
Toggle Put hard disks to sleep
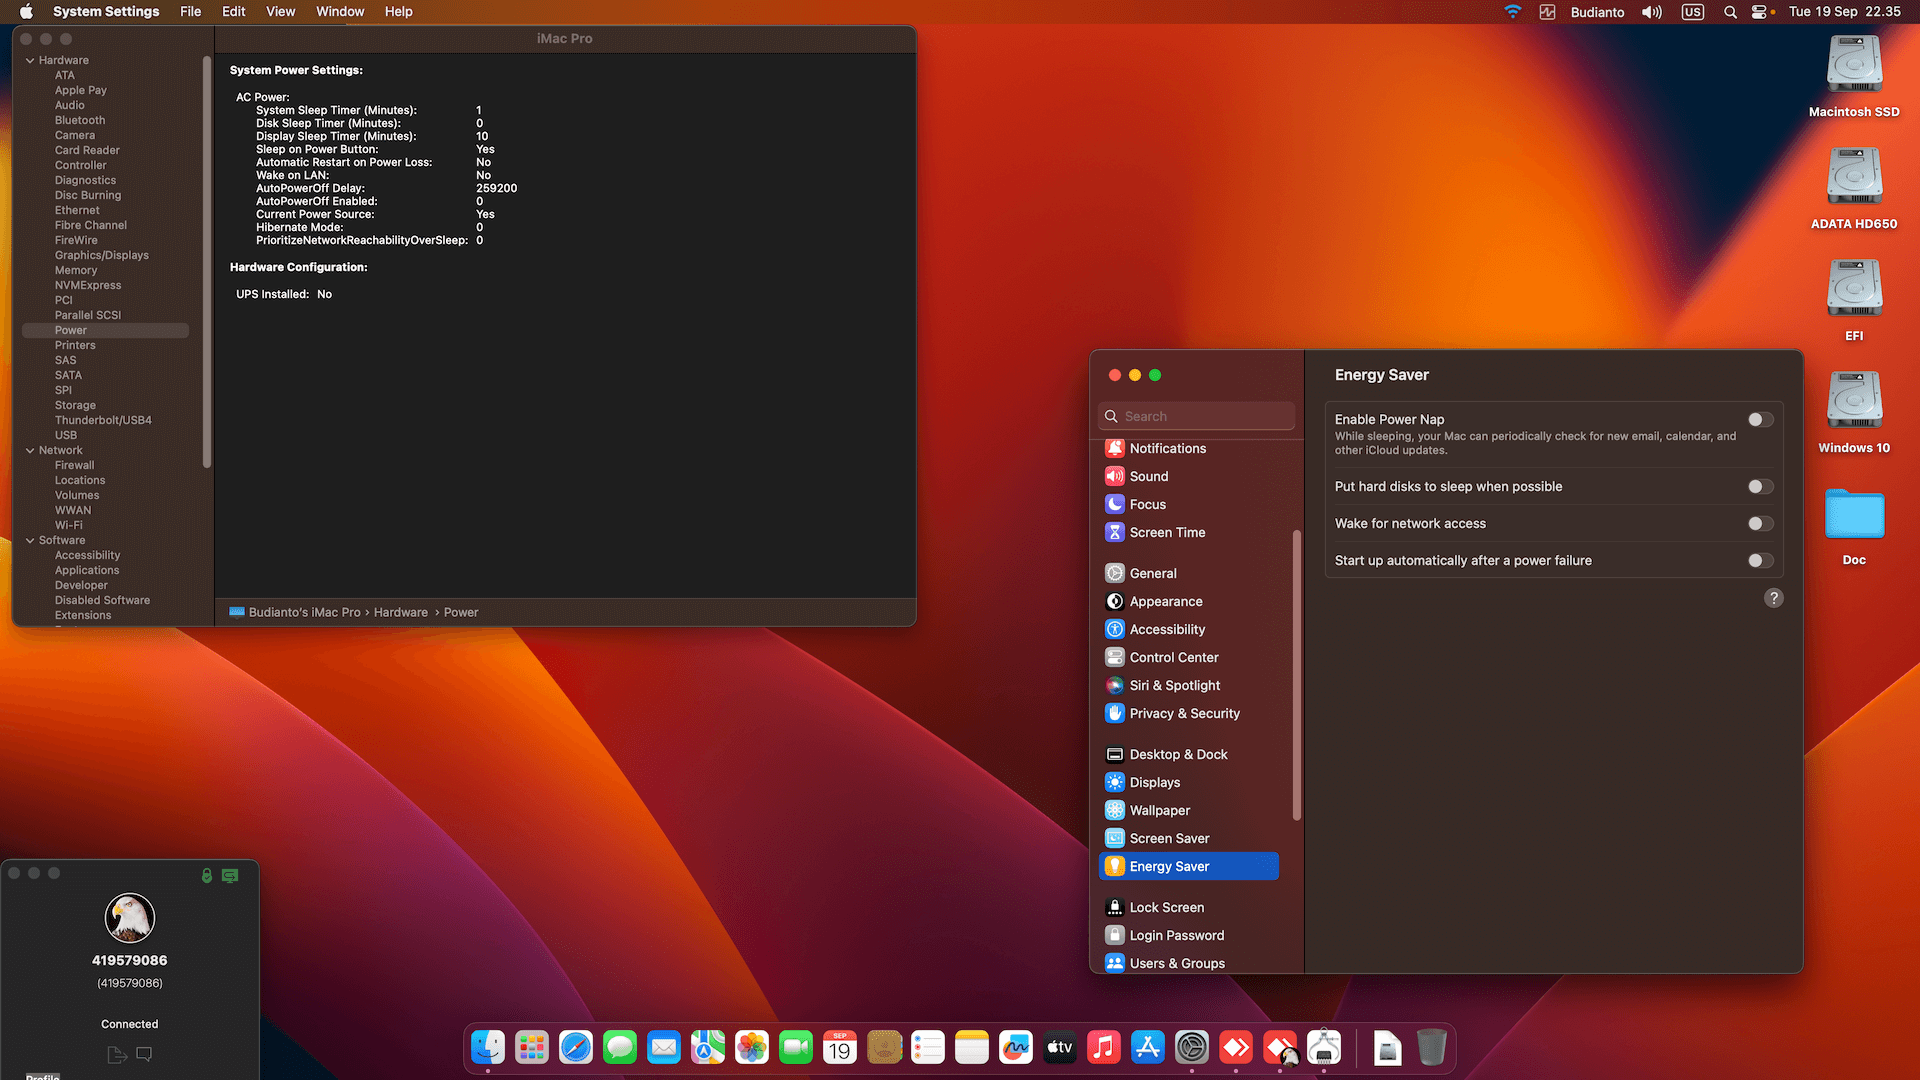(x=1760, y=487)
